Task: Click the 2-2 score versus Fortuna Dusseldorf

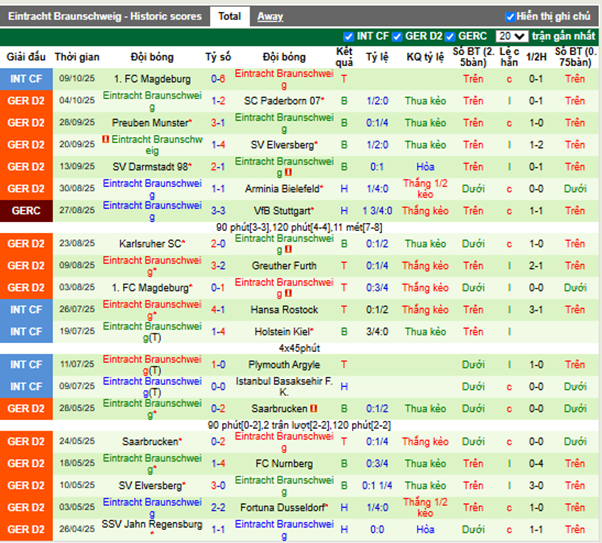Action: [218, 508]
